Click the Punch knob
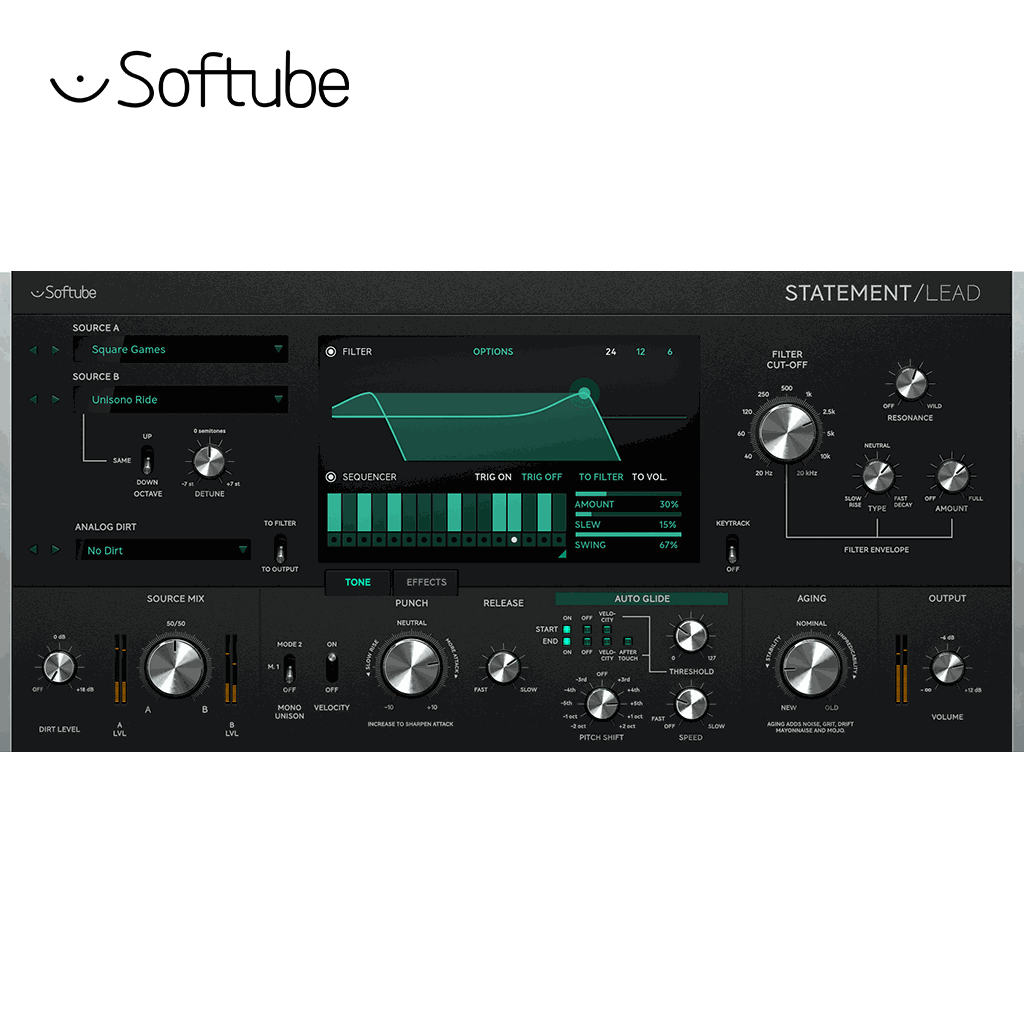 pos(411,667)
